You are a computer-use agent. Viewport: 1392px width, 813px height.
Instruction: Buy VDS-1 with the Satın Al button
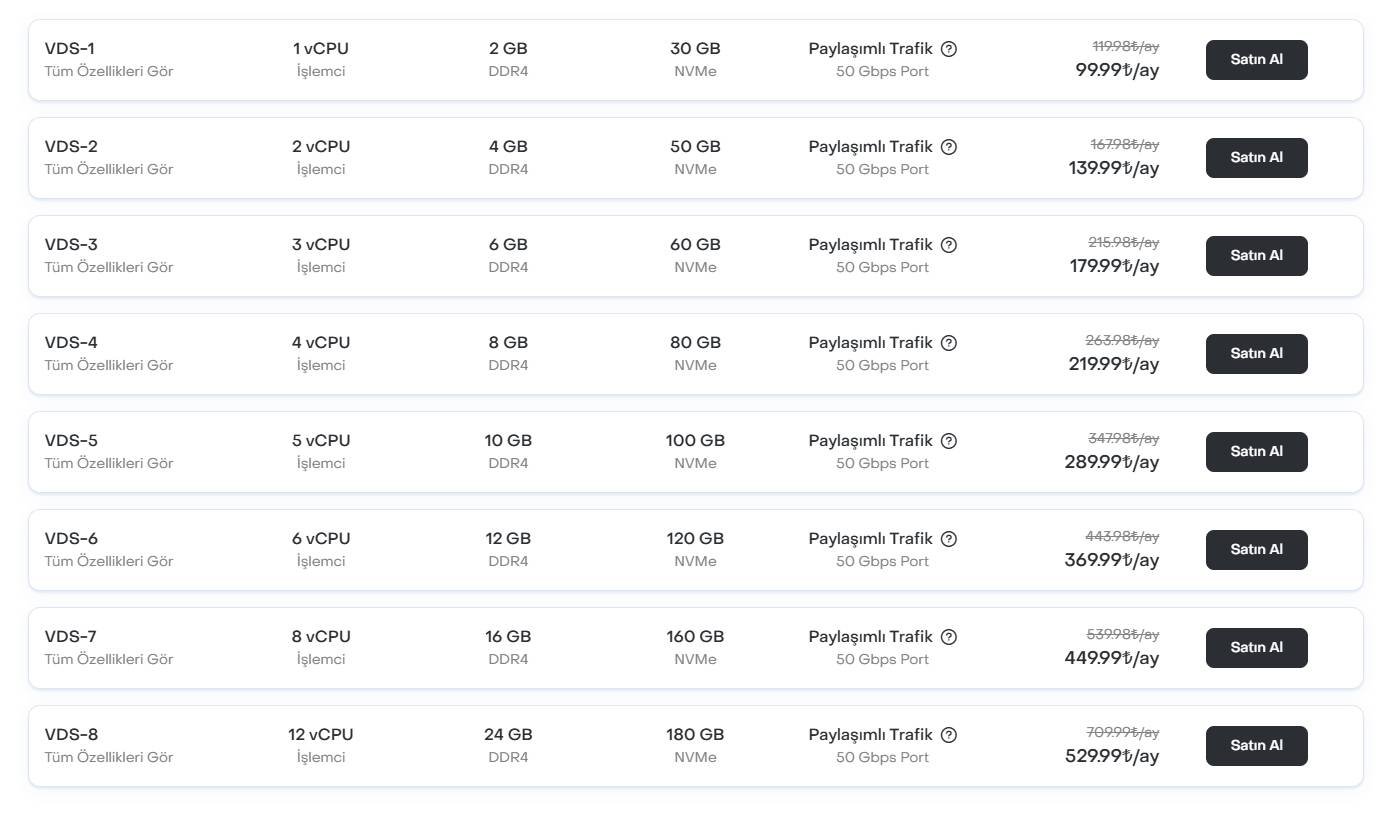click(x=1256, y=60)
